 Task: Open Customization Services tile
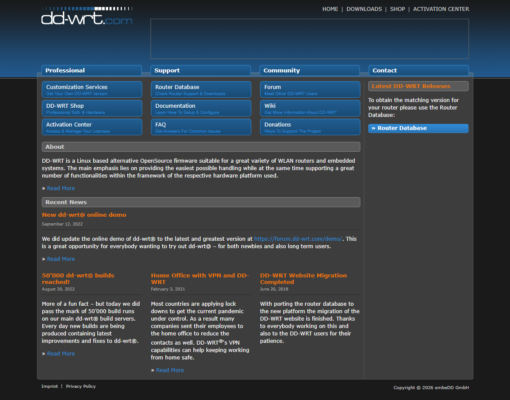[x=92, y=89]
